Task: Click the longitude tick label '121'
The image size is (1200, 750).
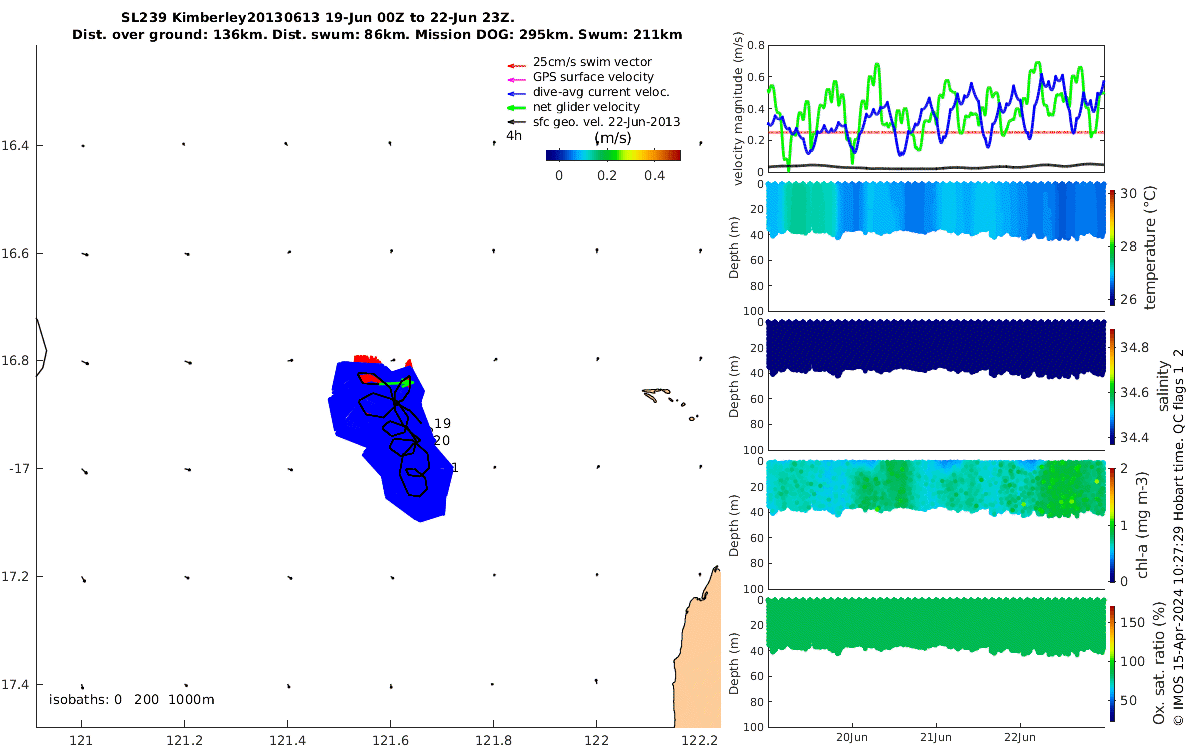Action: coord(82,740)
